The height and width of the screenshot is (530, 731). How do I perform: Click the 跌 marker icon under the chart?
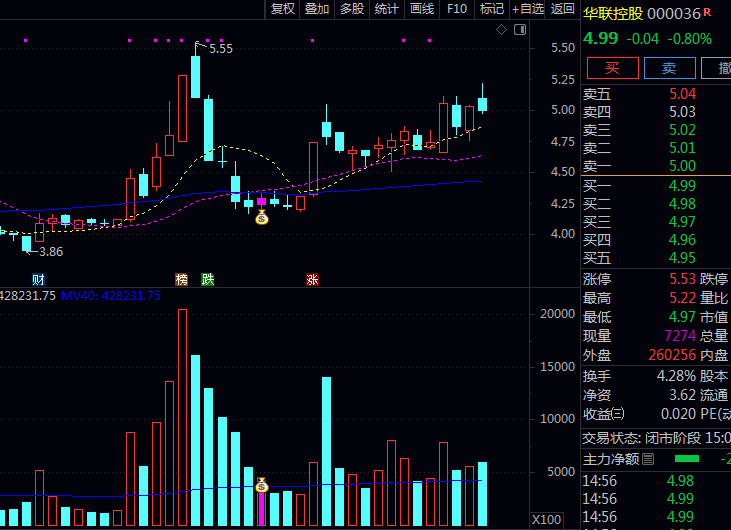click(x=207, y=279)
